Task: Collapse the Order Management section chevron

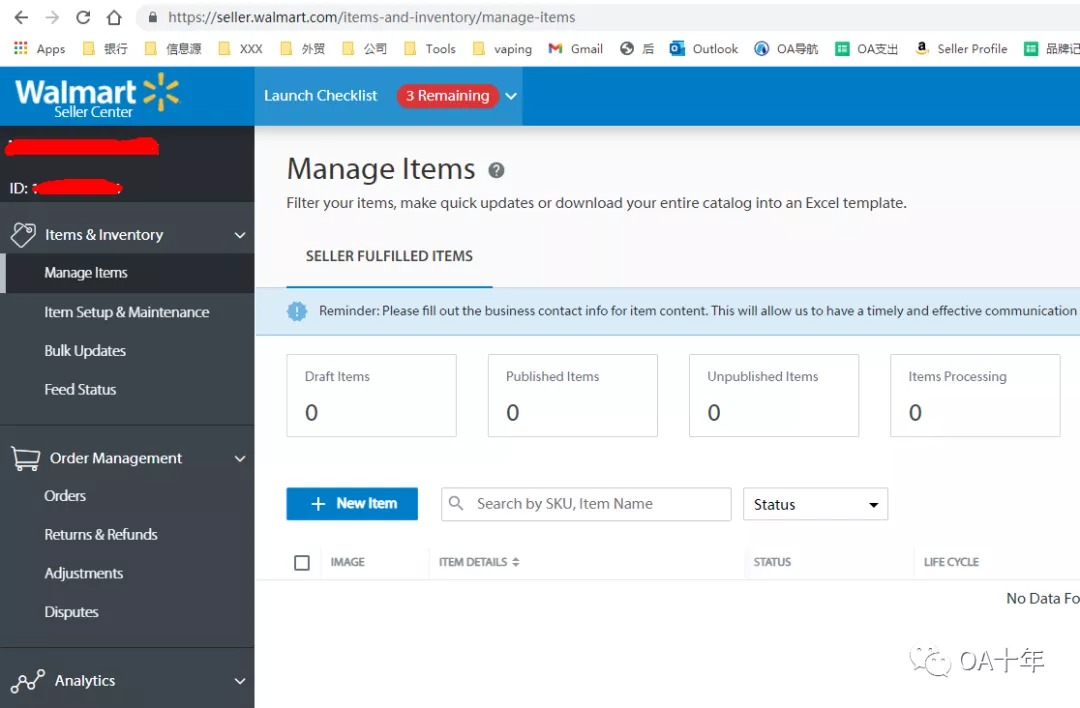Action: pos(240,458)
